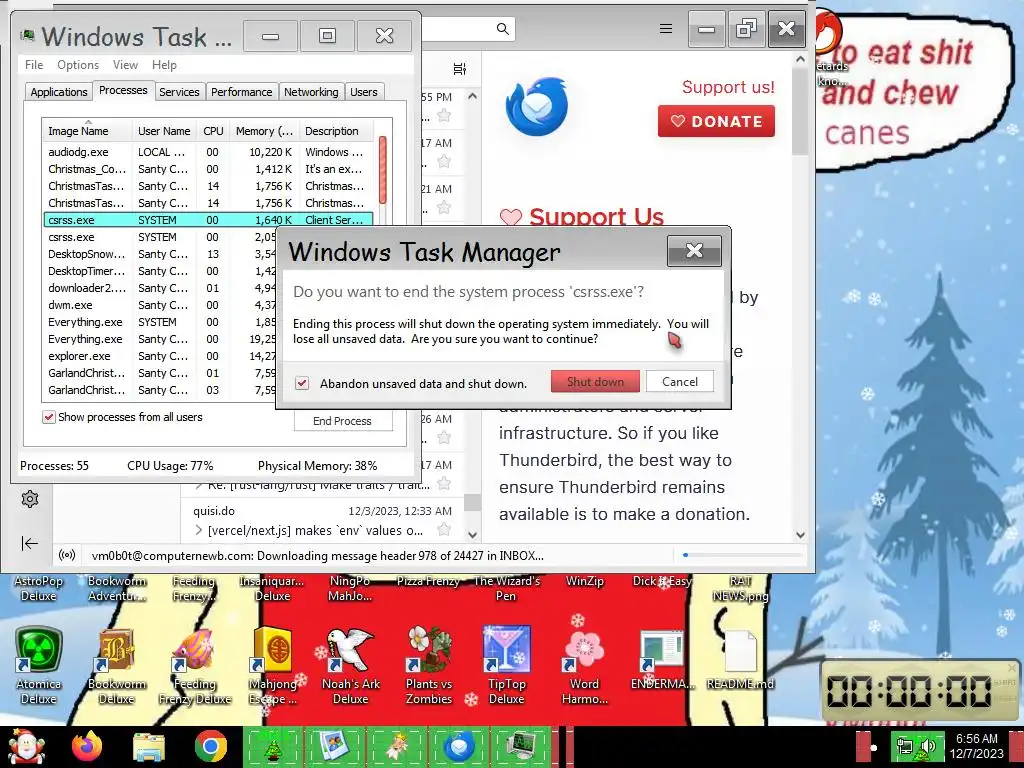Viewport: 1024px width, 768px height.
Task: Click the Thunderbird online status icon
Action: tap(67, 556)
